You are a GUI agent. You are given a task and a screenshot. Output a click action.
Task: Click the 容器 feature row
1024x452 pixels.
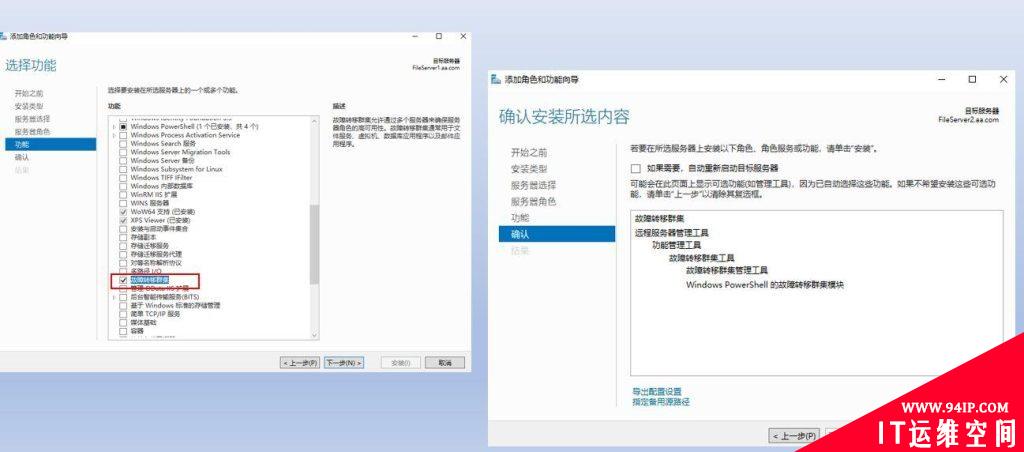tap(137, 331)
